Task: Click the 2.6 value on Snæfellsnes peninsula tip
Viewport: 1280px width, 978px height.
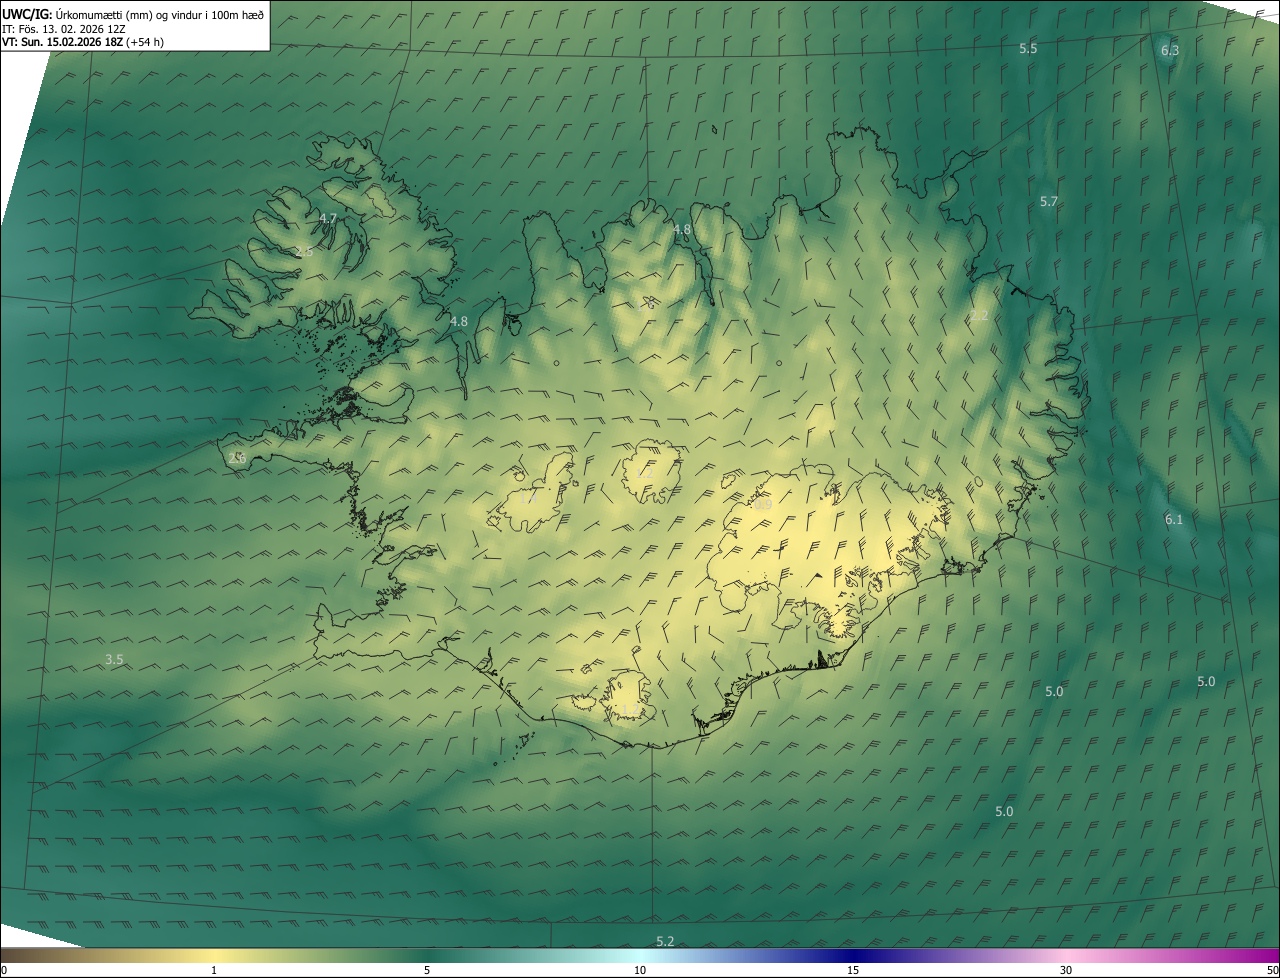Action: 237,458
